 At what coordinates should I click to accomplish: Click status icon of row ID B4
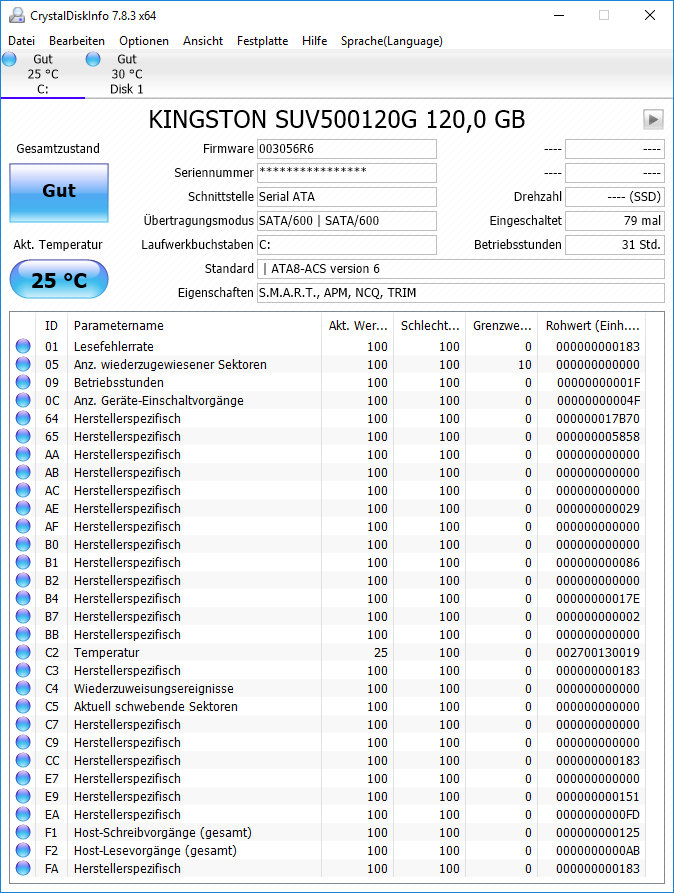[x=23, y=598]
